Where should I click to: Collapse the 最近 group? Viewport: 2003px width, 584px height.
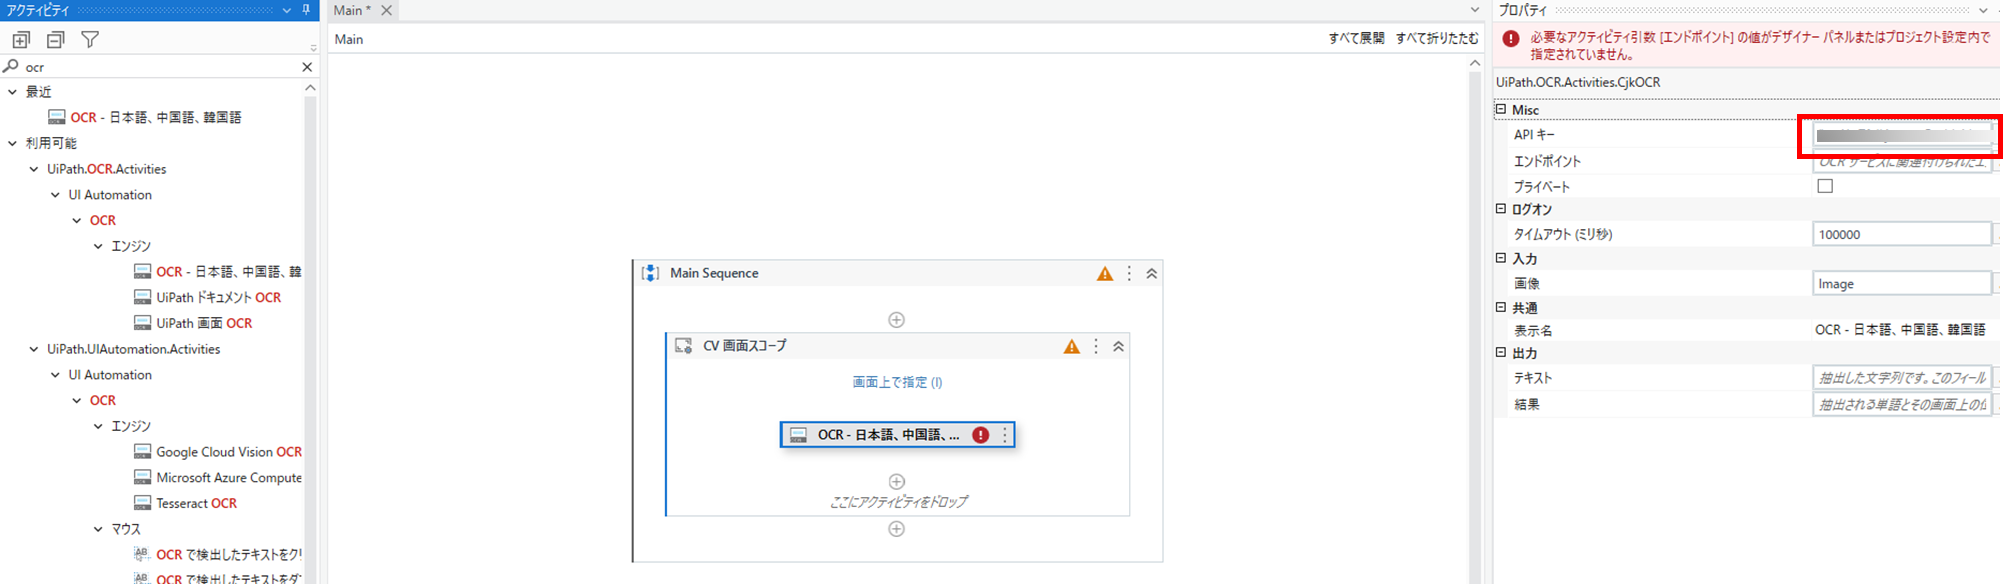point(12,92)
